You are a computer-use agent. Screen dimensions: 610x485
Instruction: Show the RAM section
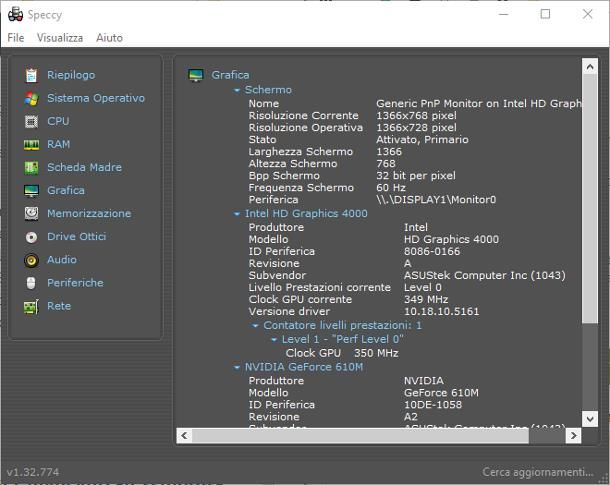point(58,144)
